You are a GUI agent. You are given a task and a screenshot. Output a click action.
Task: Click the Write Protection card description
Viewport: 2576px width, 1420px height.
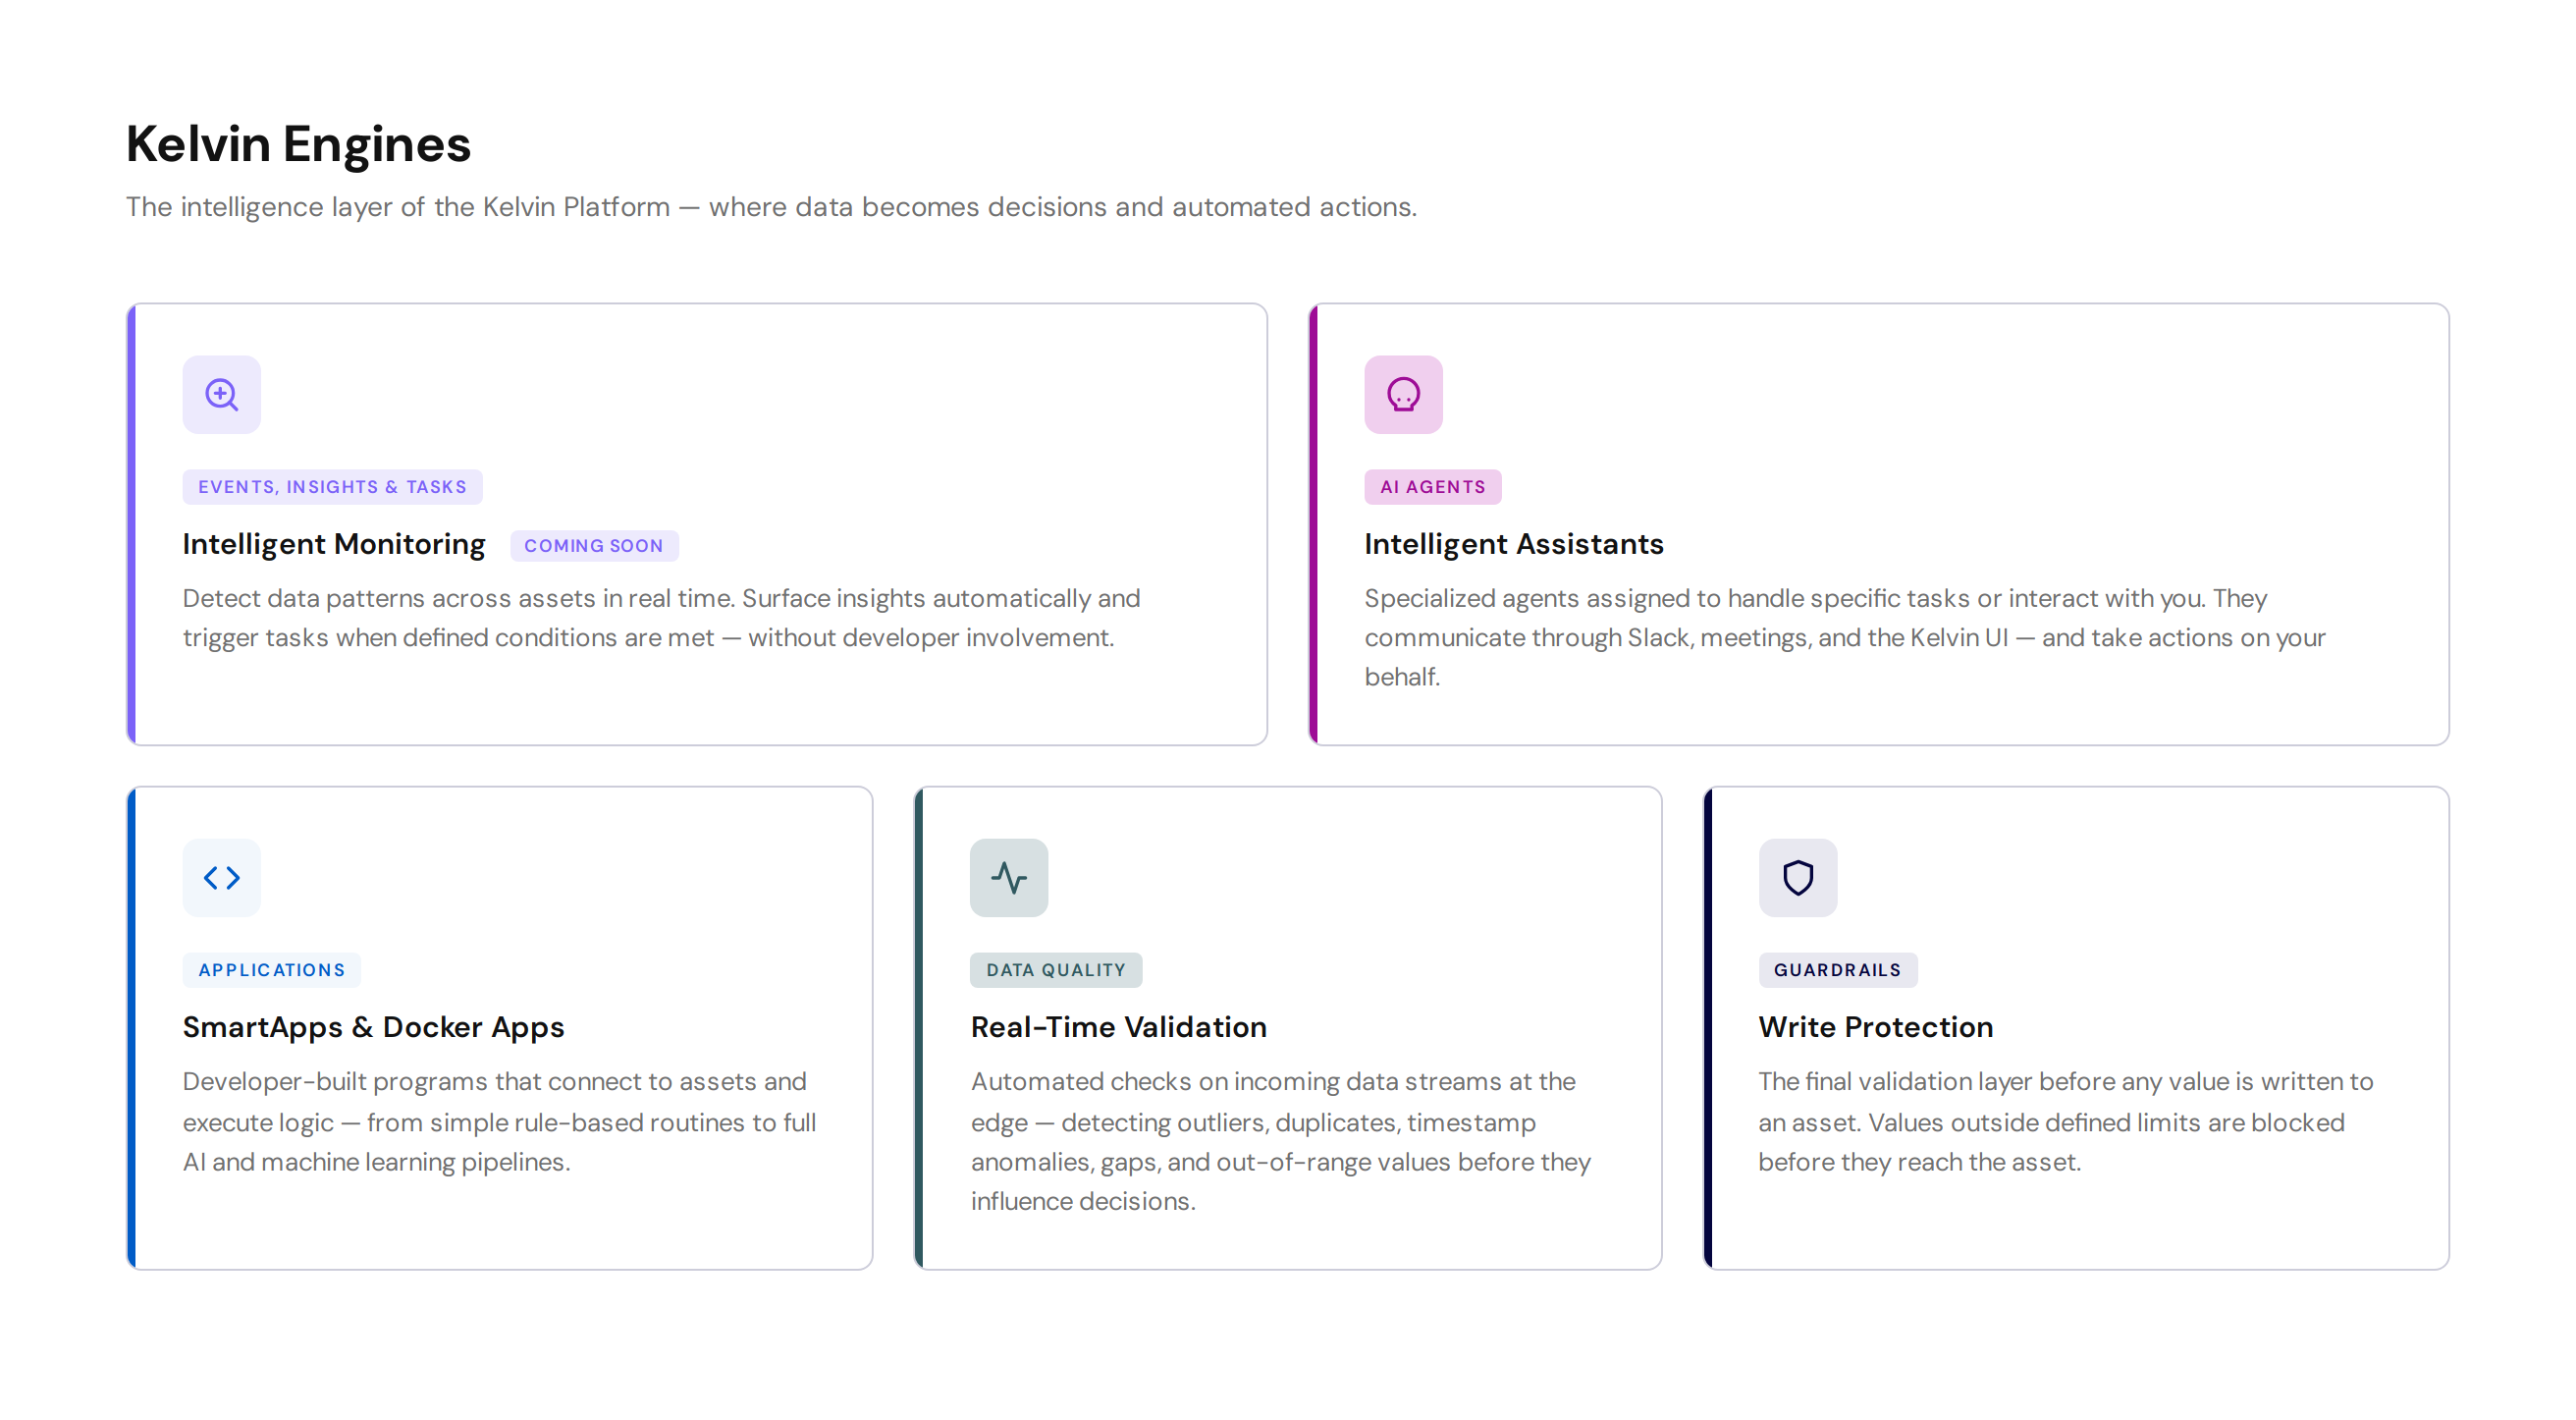pos(2065,1121)
